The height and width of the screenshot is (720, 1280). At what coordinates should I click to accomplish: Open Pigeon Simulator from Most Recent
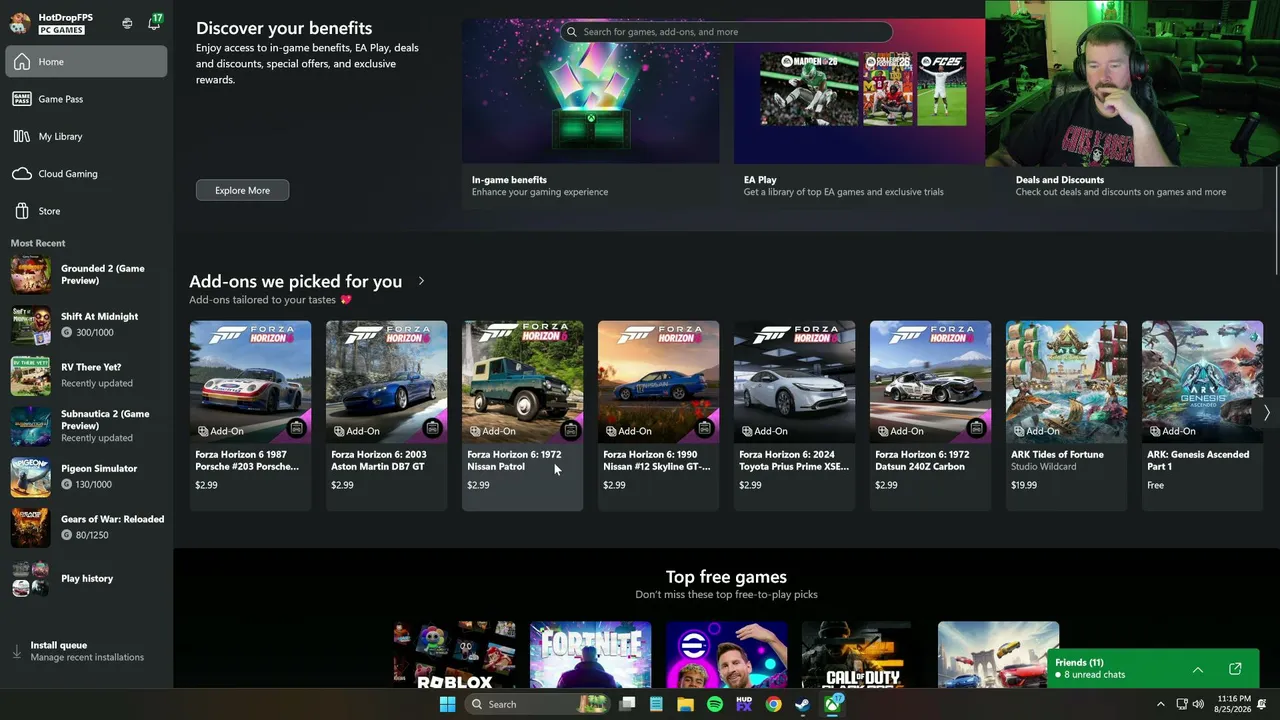click(86, 477)
